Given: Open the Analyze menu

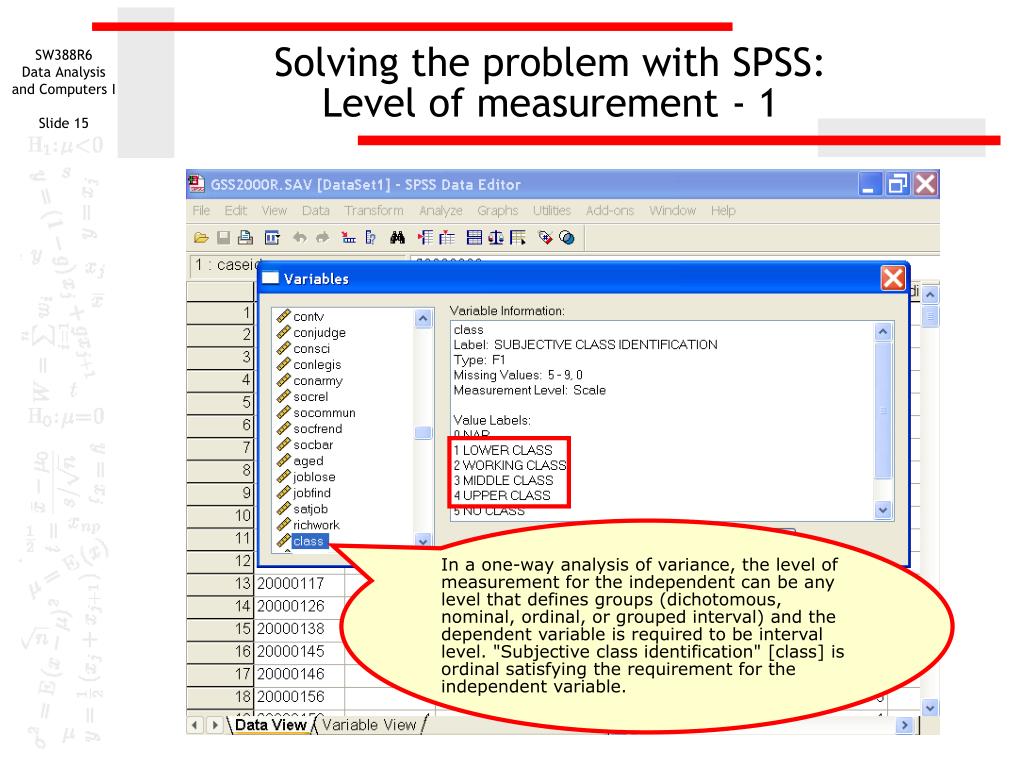Looking at the screenshot, I should coord(441,210).
